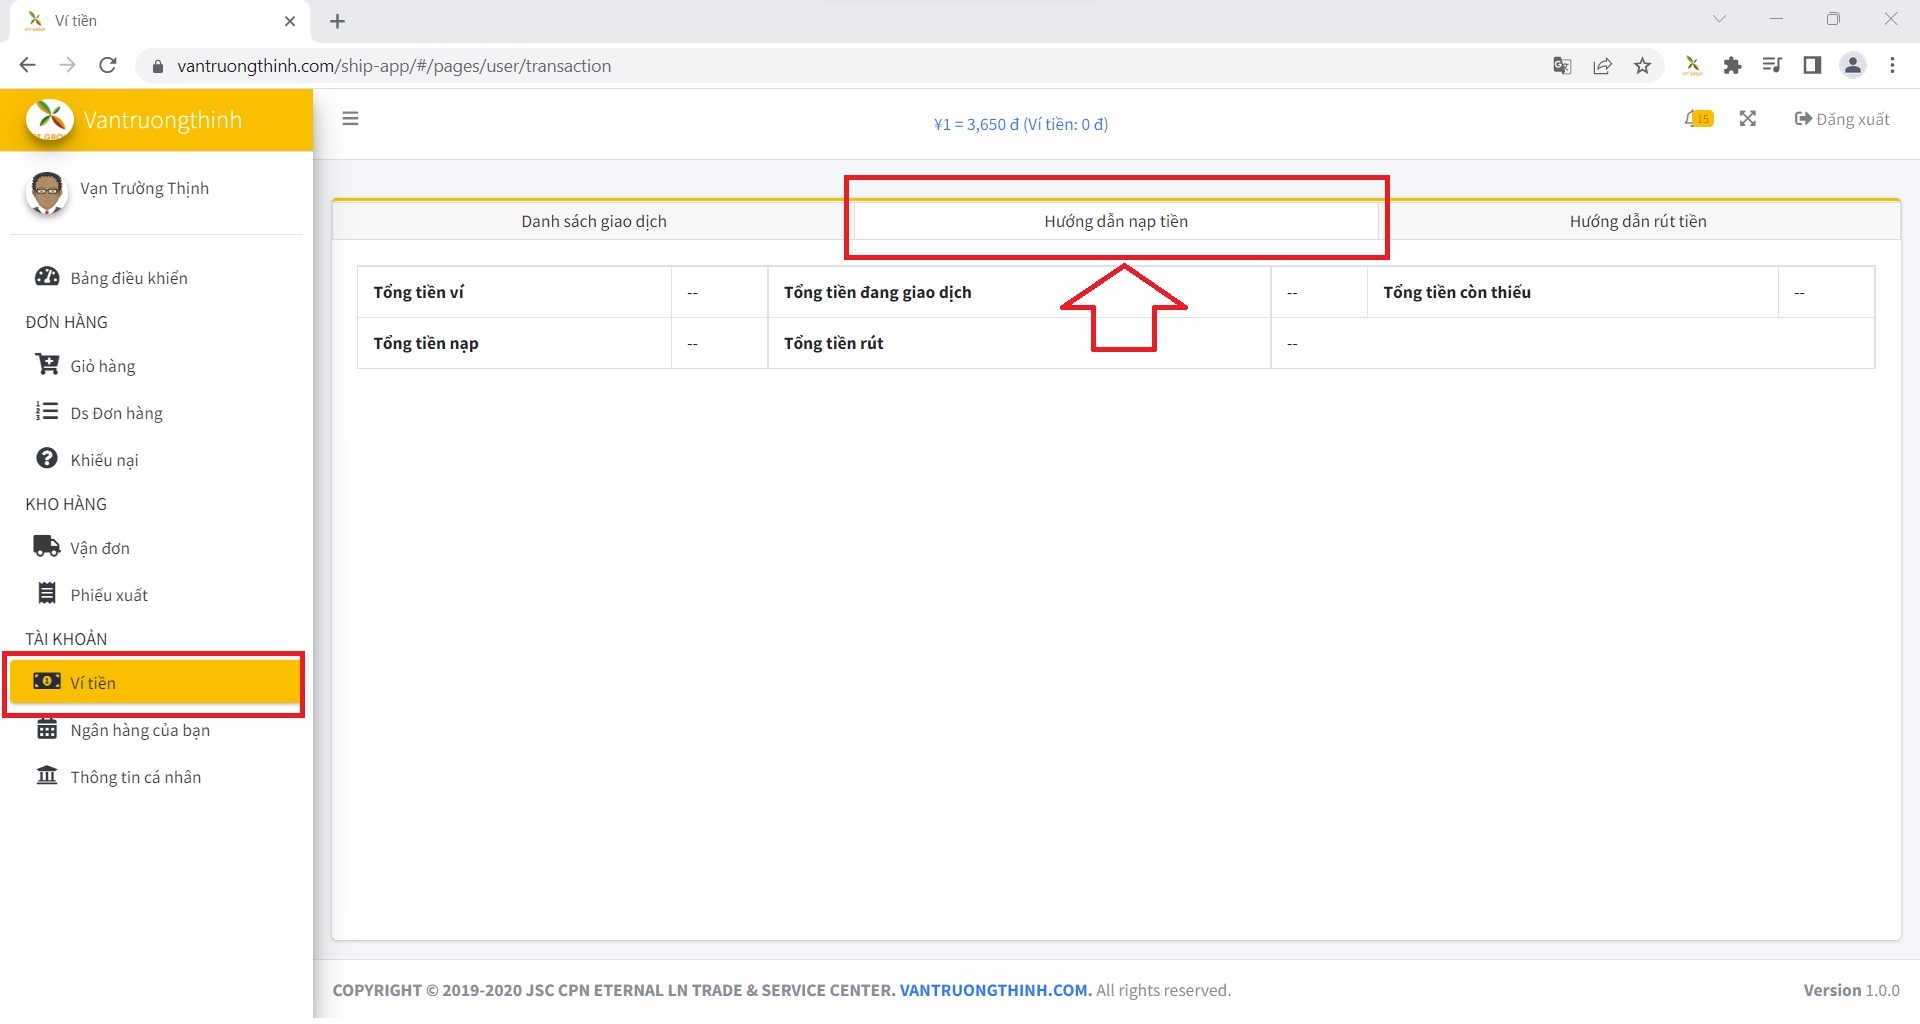Image resolution: width=1920 pixels, height=1024 pixels.
Task: Click the Tổng tiền nạp cell
Action: click(514, 343)
